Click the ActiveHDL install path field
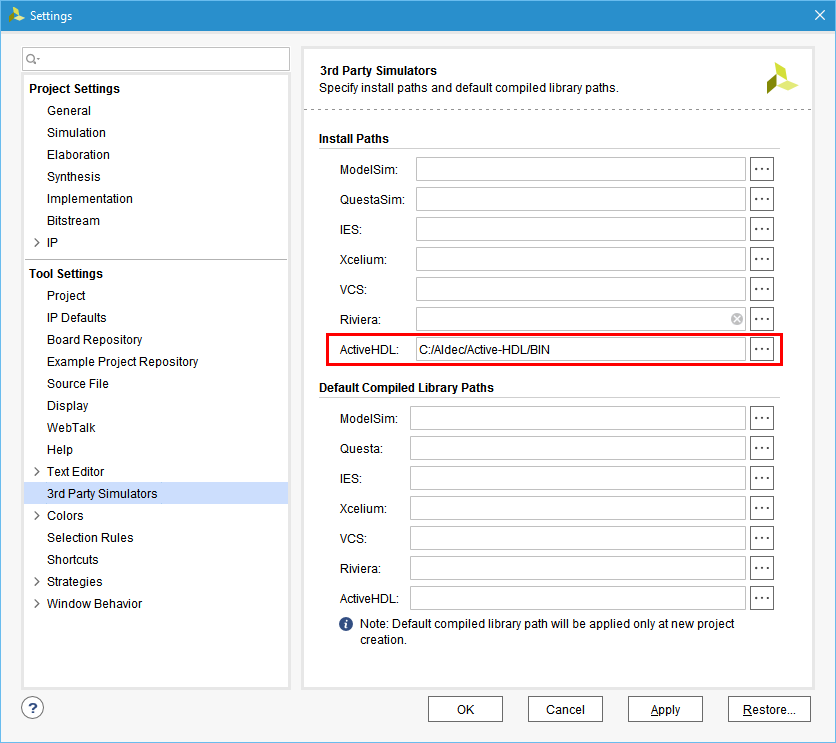This screenshot has width=836, height=743. (581, 349)
